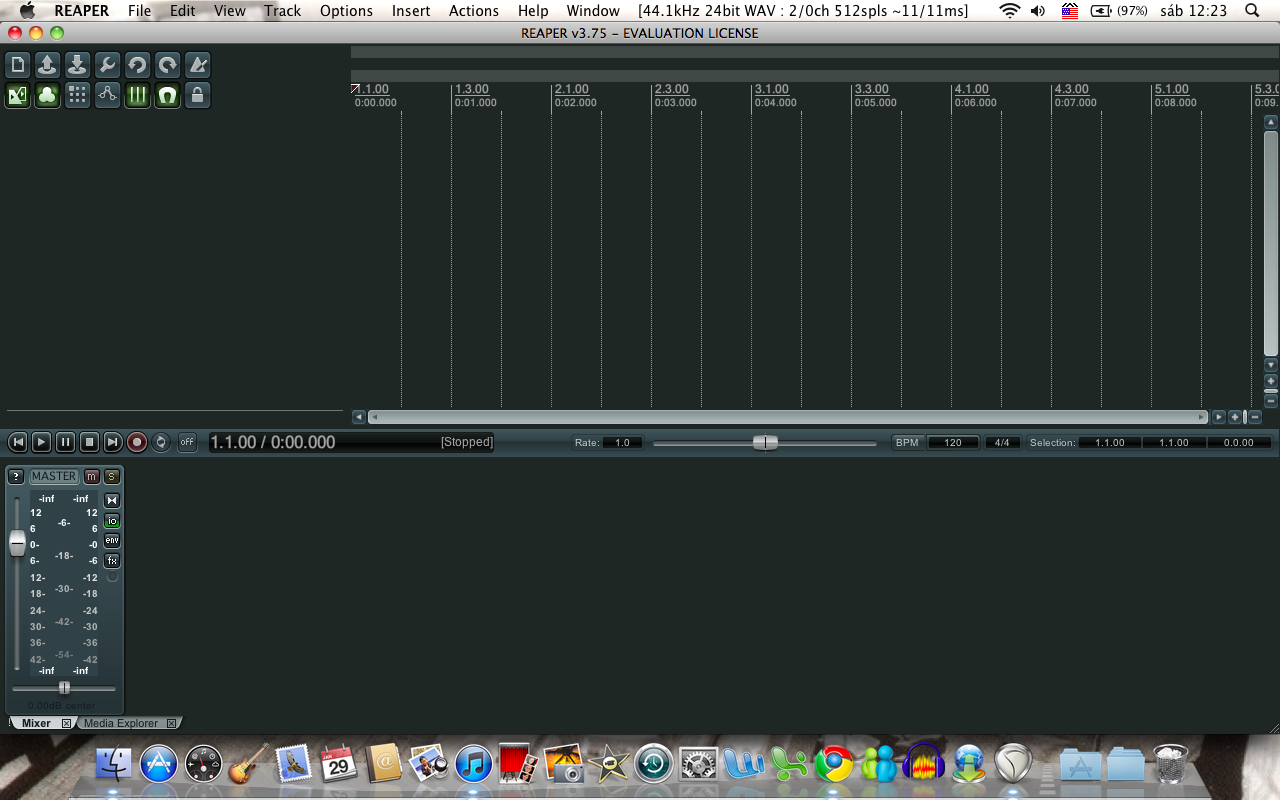
Task: Go to project start transport button
Action: pyautogui.click(x=18, y=442)
